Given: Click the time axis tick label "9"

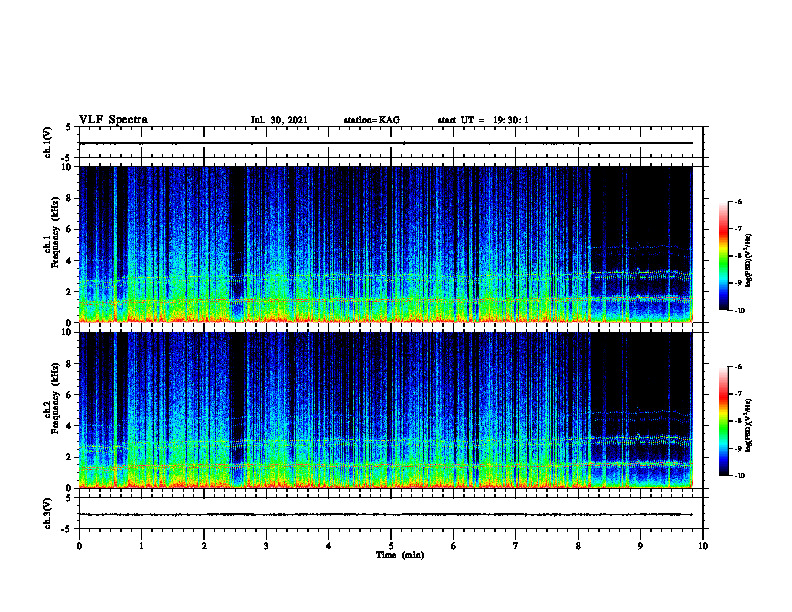Looking at the screenshot, I should [x=640, y=546].
